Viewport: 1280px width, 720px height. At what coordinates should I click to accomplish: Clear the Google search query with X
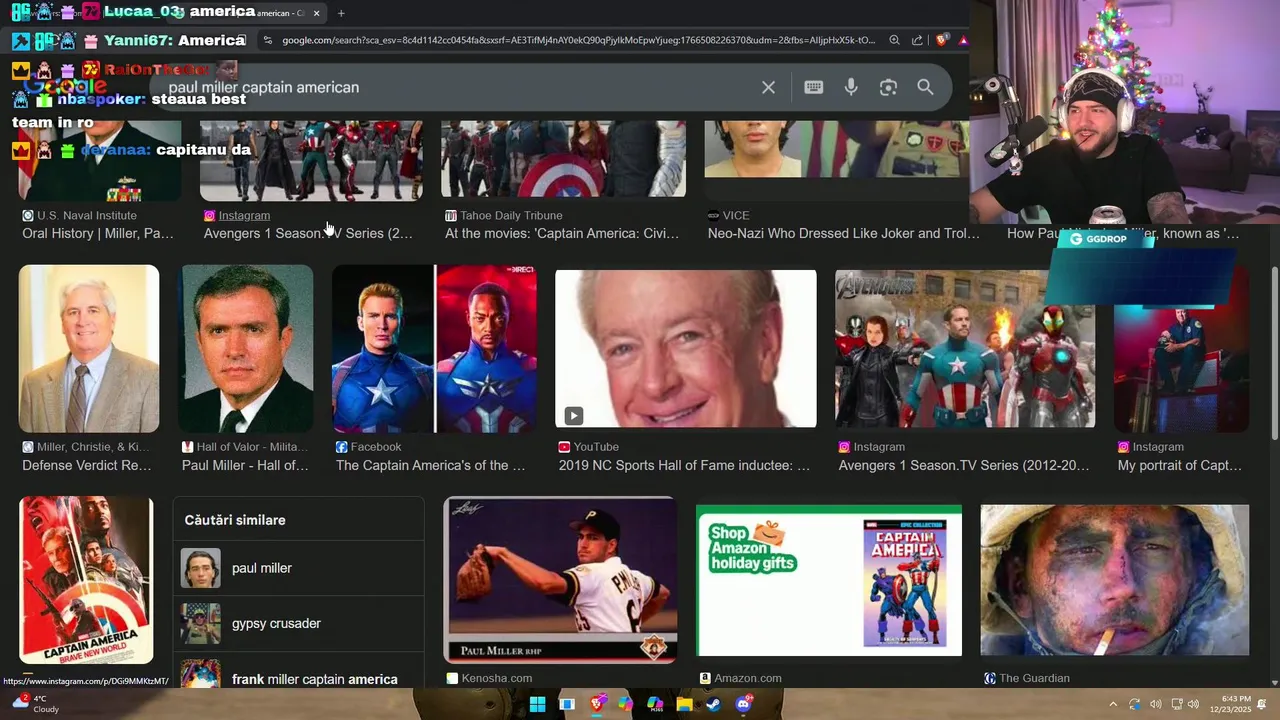(768, 88)
